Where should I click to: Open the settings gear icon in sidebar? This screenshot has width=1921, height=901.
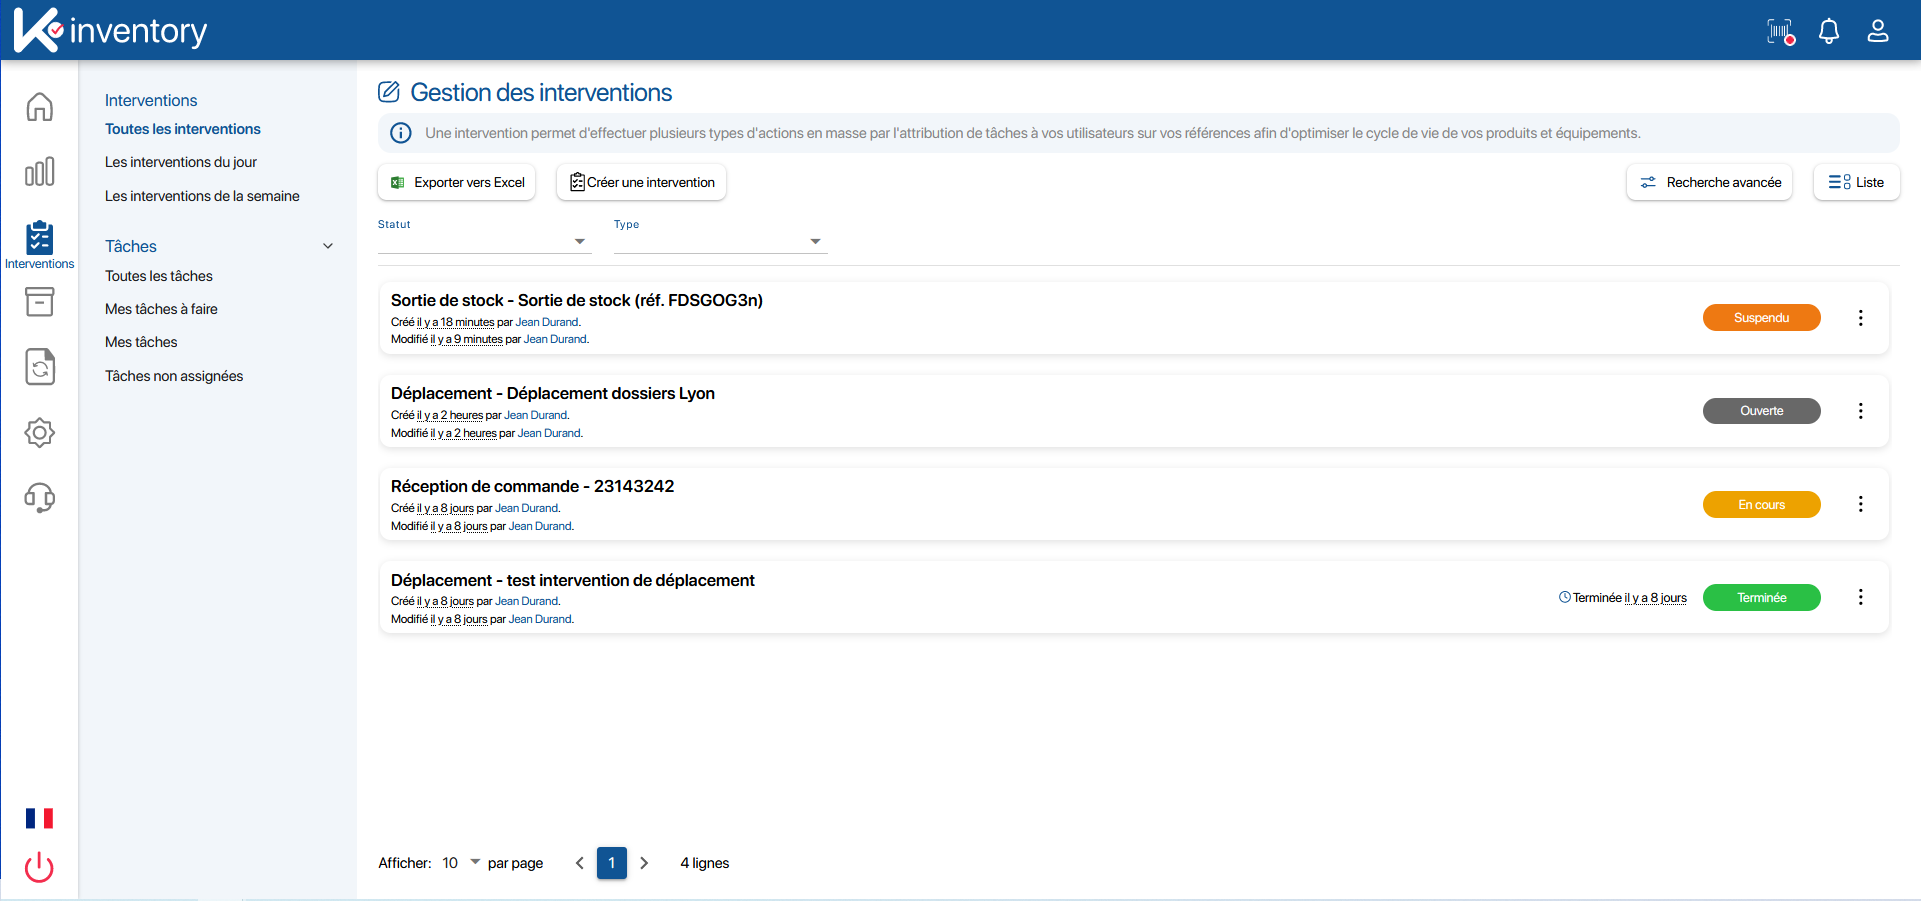click(39, 433)
